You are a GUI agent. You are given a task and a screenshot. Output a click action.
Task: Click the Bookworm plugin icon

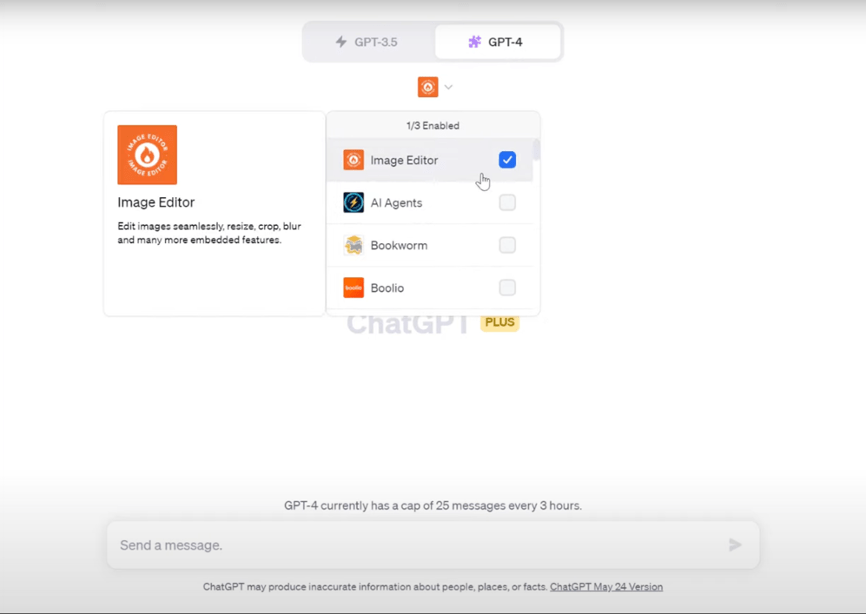point(353,245)
